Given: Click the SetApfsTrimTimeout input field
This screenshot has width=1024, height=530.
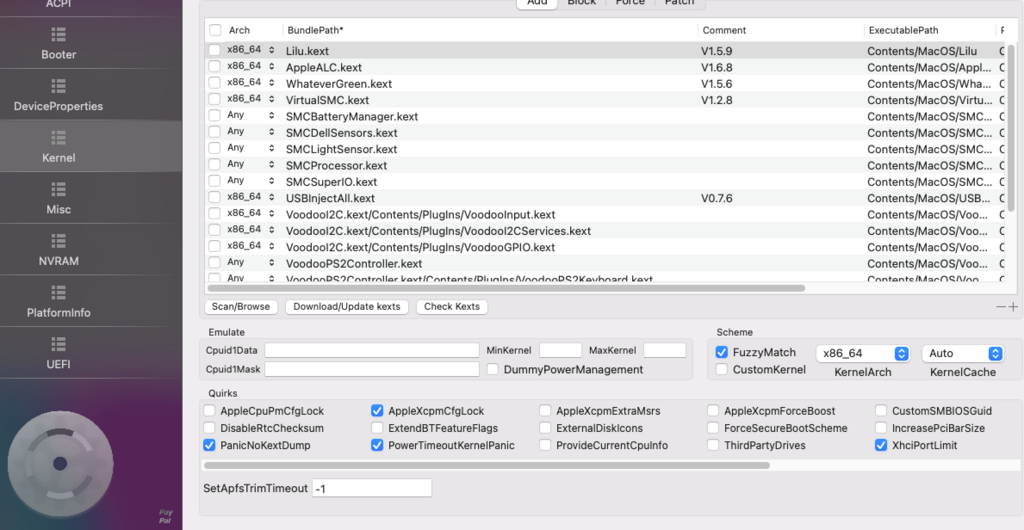Looking at the screenshot, I should point(371,488).
